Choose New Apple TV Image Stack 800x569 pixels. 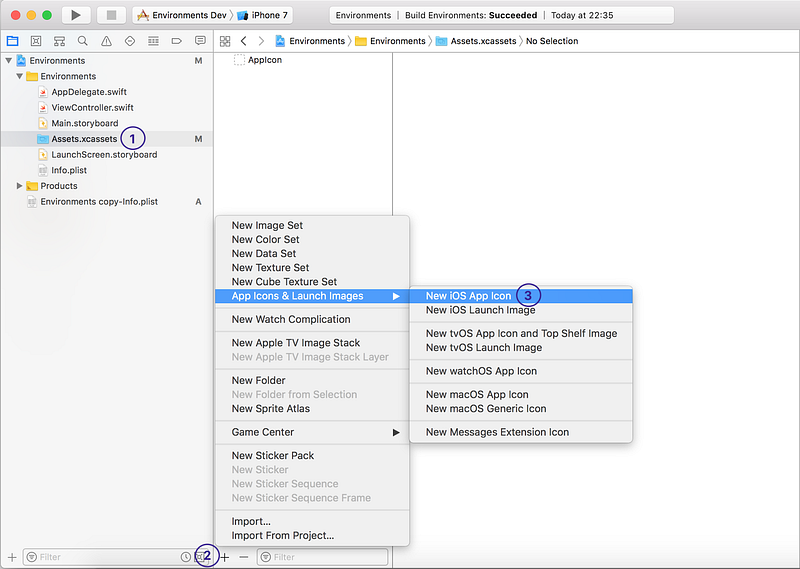point(312,343)
